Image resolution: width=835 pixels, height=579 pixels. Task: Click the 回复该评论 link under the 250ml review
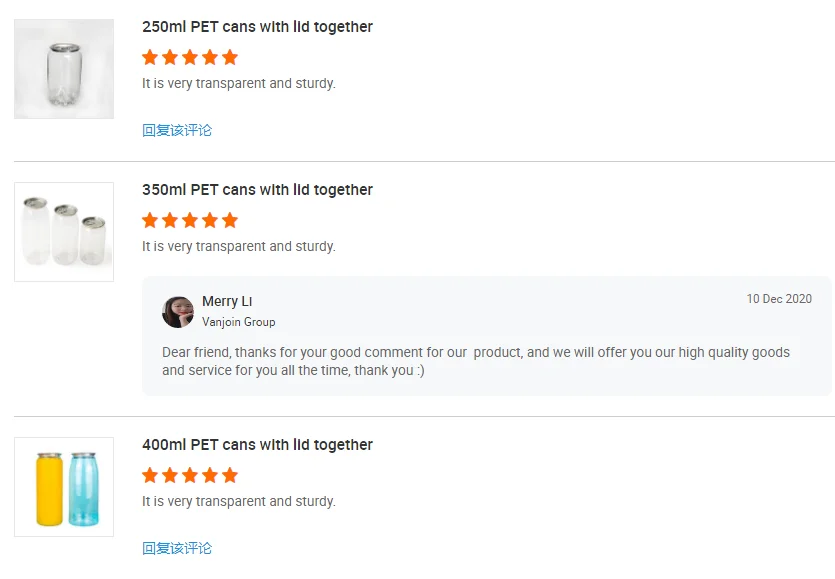click(x=177, y=130)
